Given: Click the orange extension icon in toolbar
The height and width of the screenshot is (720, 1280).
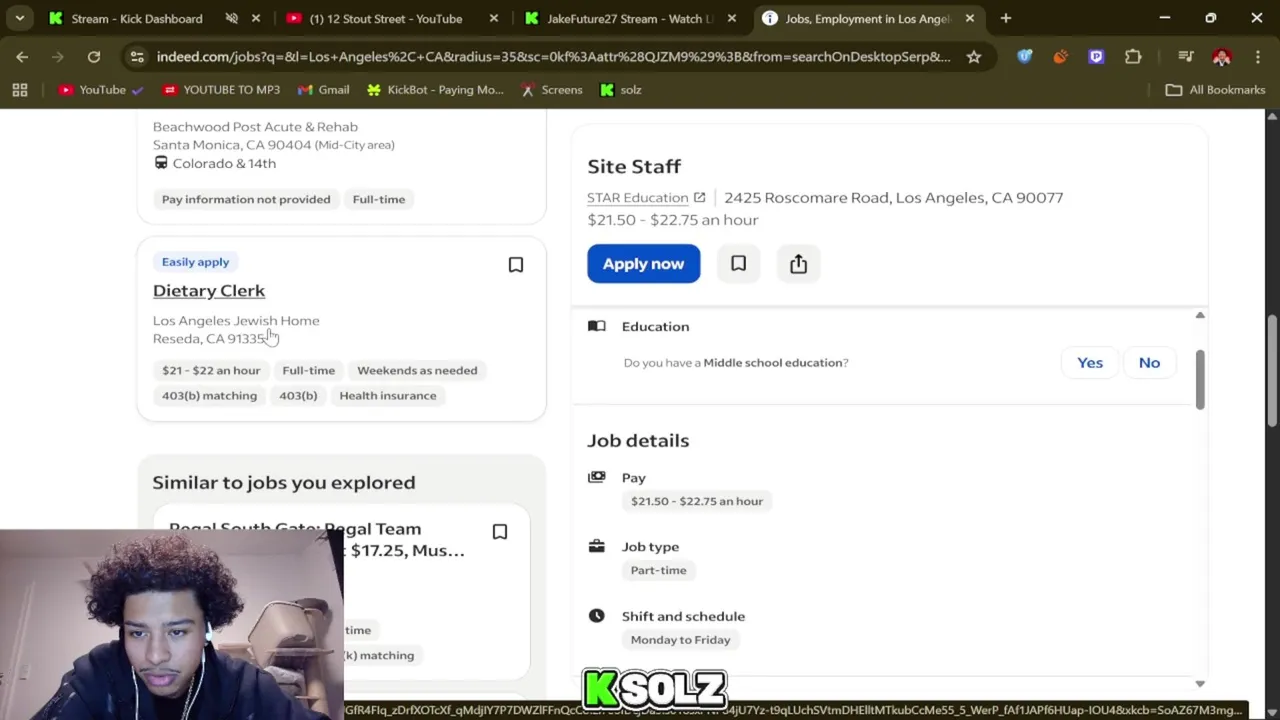Looking at the screenshot, I should (x=1061, y=57).
